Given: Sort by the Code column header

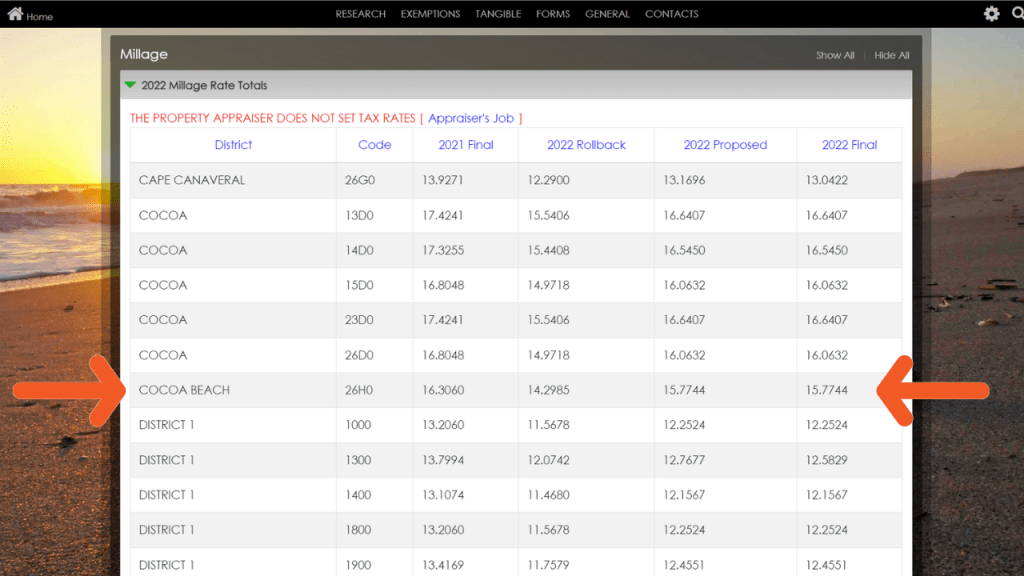Looking at the screenshot, I should [374, 145].
